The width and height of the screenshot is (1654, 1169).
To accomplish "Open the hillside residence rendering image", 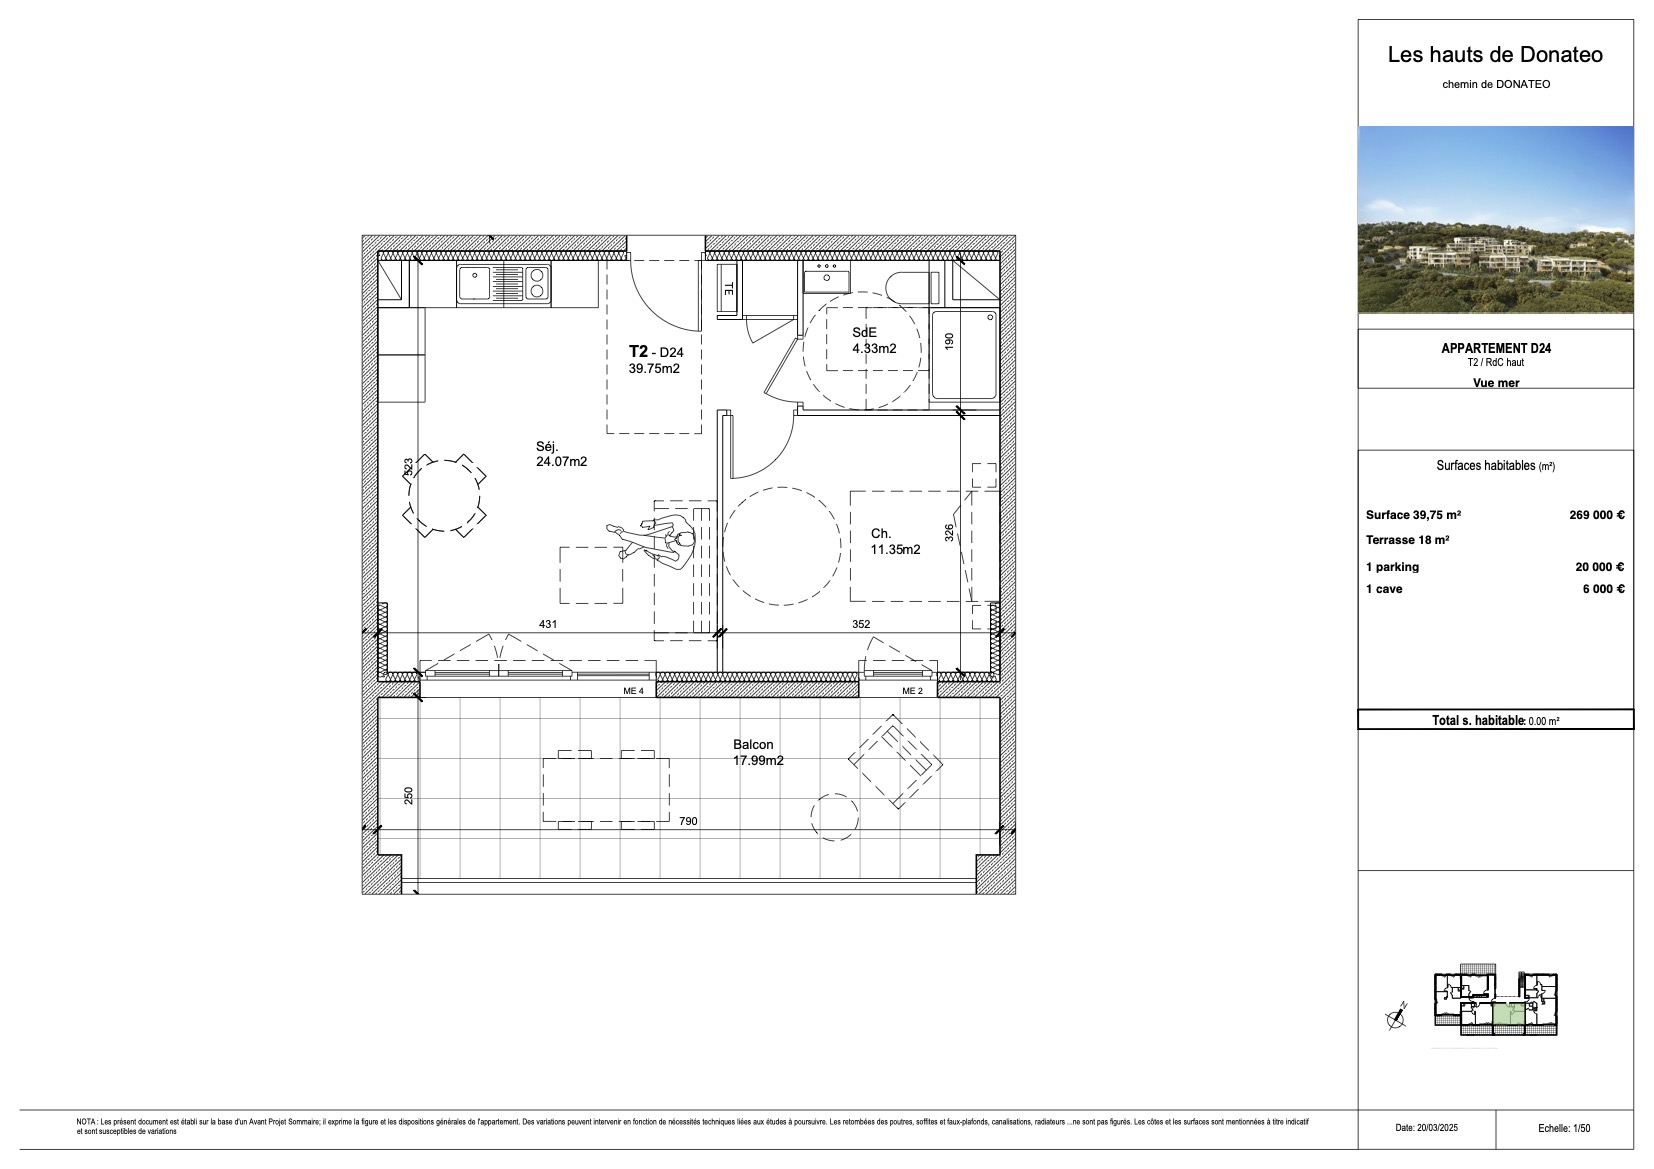I will click(x=1496, y=219).
